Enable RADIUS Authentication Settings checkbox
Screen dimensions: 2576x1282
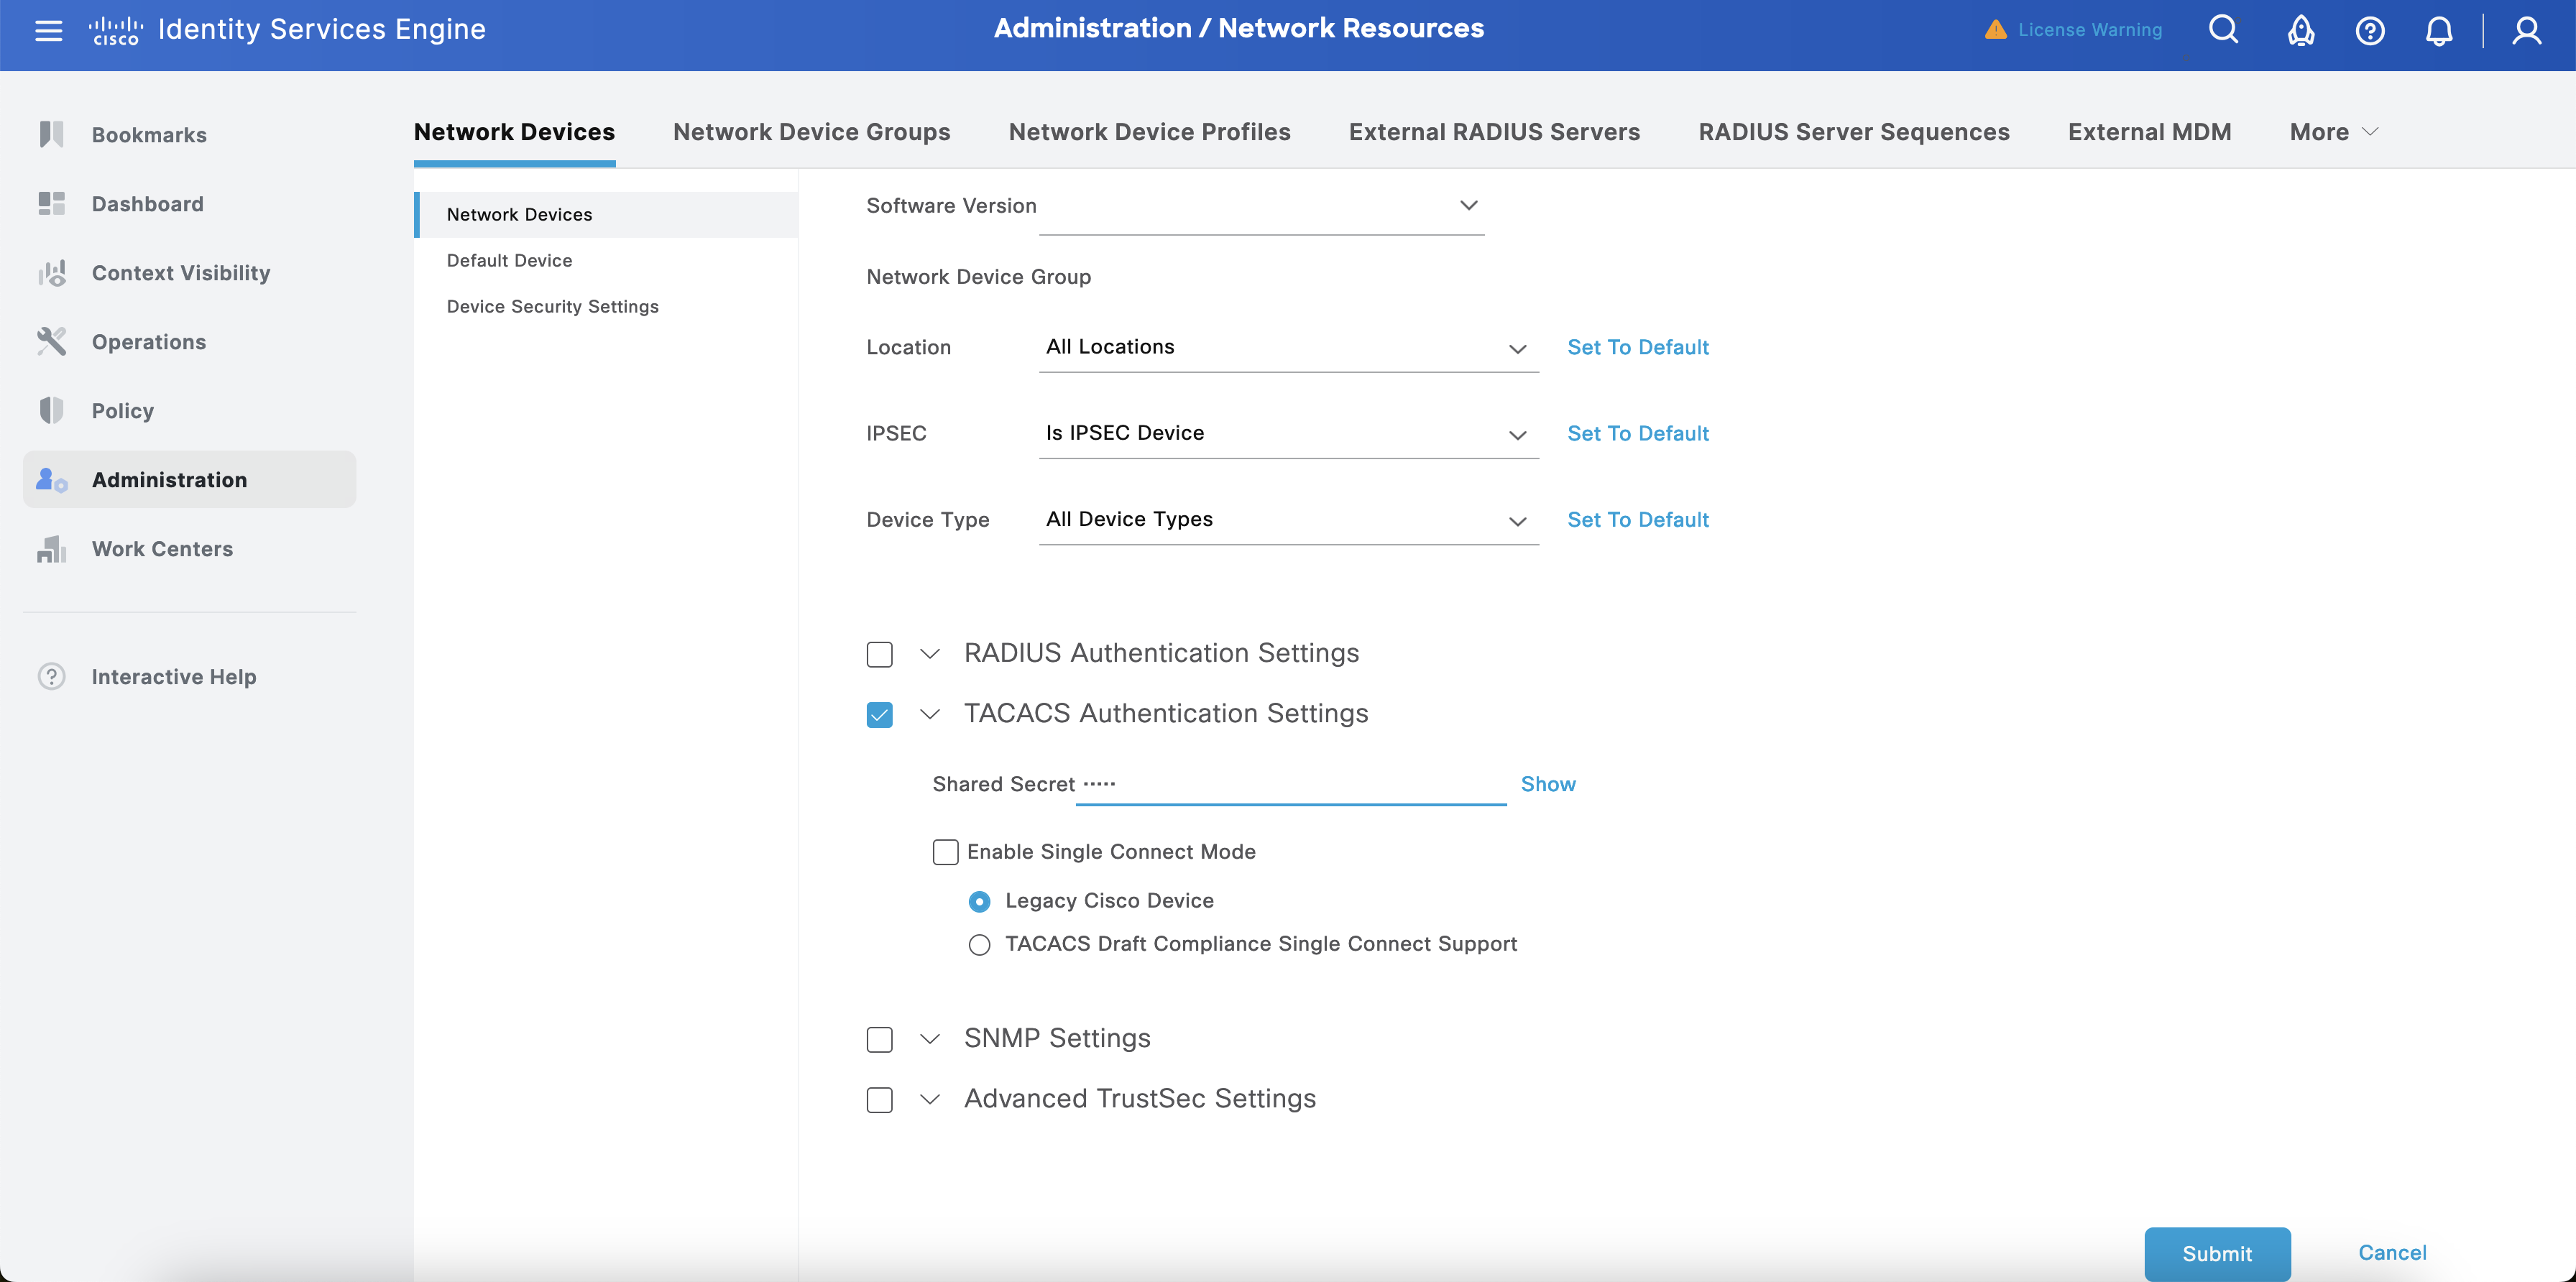click(x=879, y=654)
